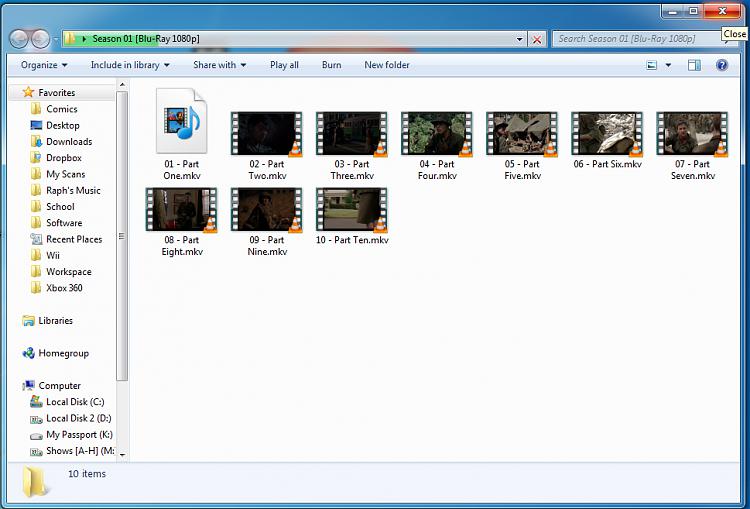Click navigation pane scroll down arrow
This screenshot has height=509, width=750.
(x=122, y=454)
